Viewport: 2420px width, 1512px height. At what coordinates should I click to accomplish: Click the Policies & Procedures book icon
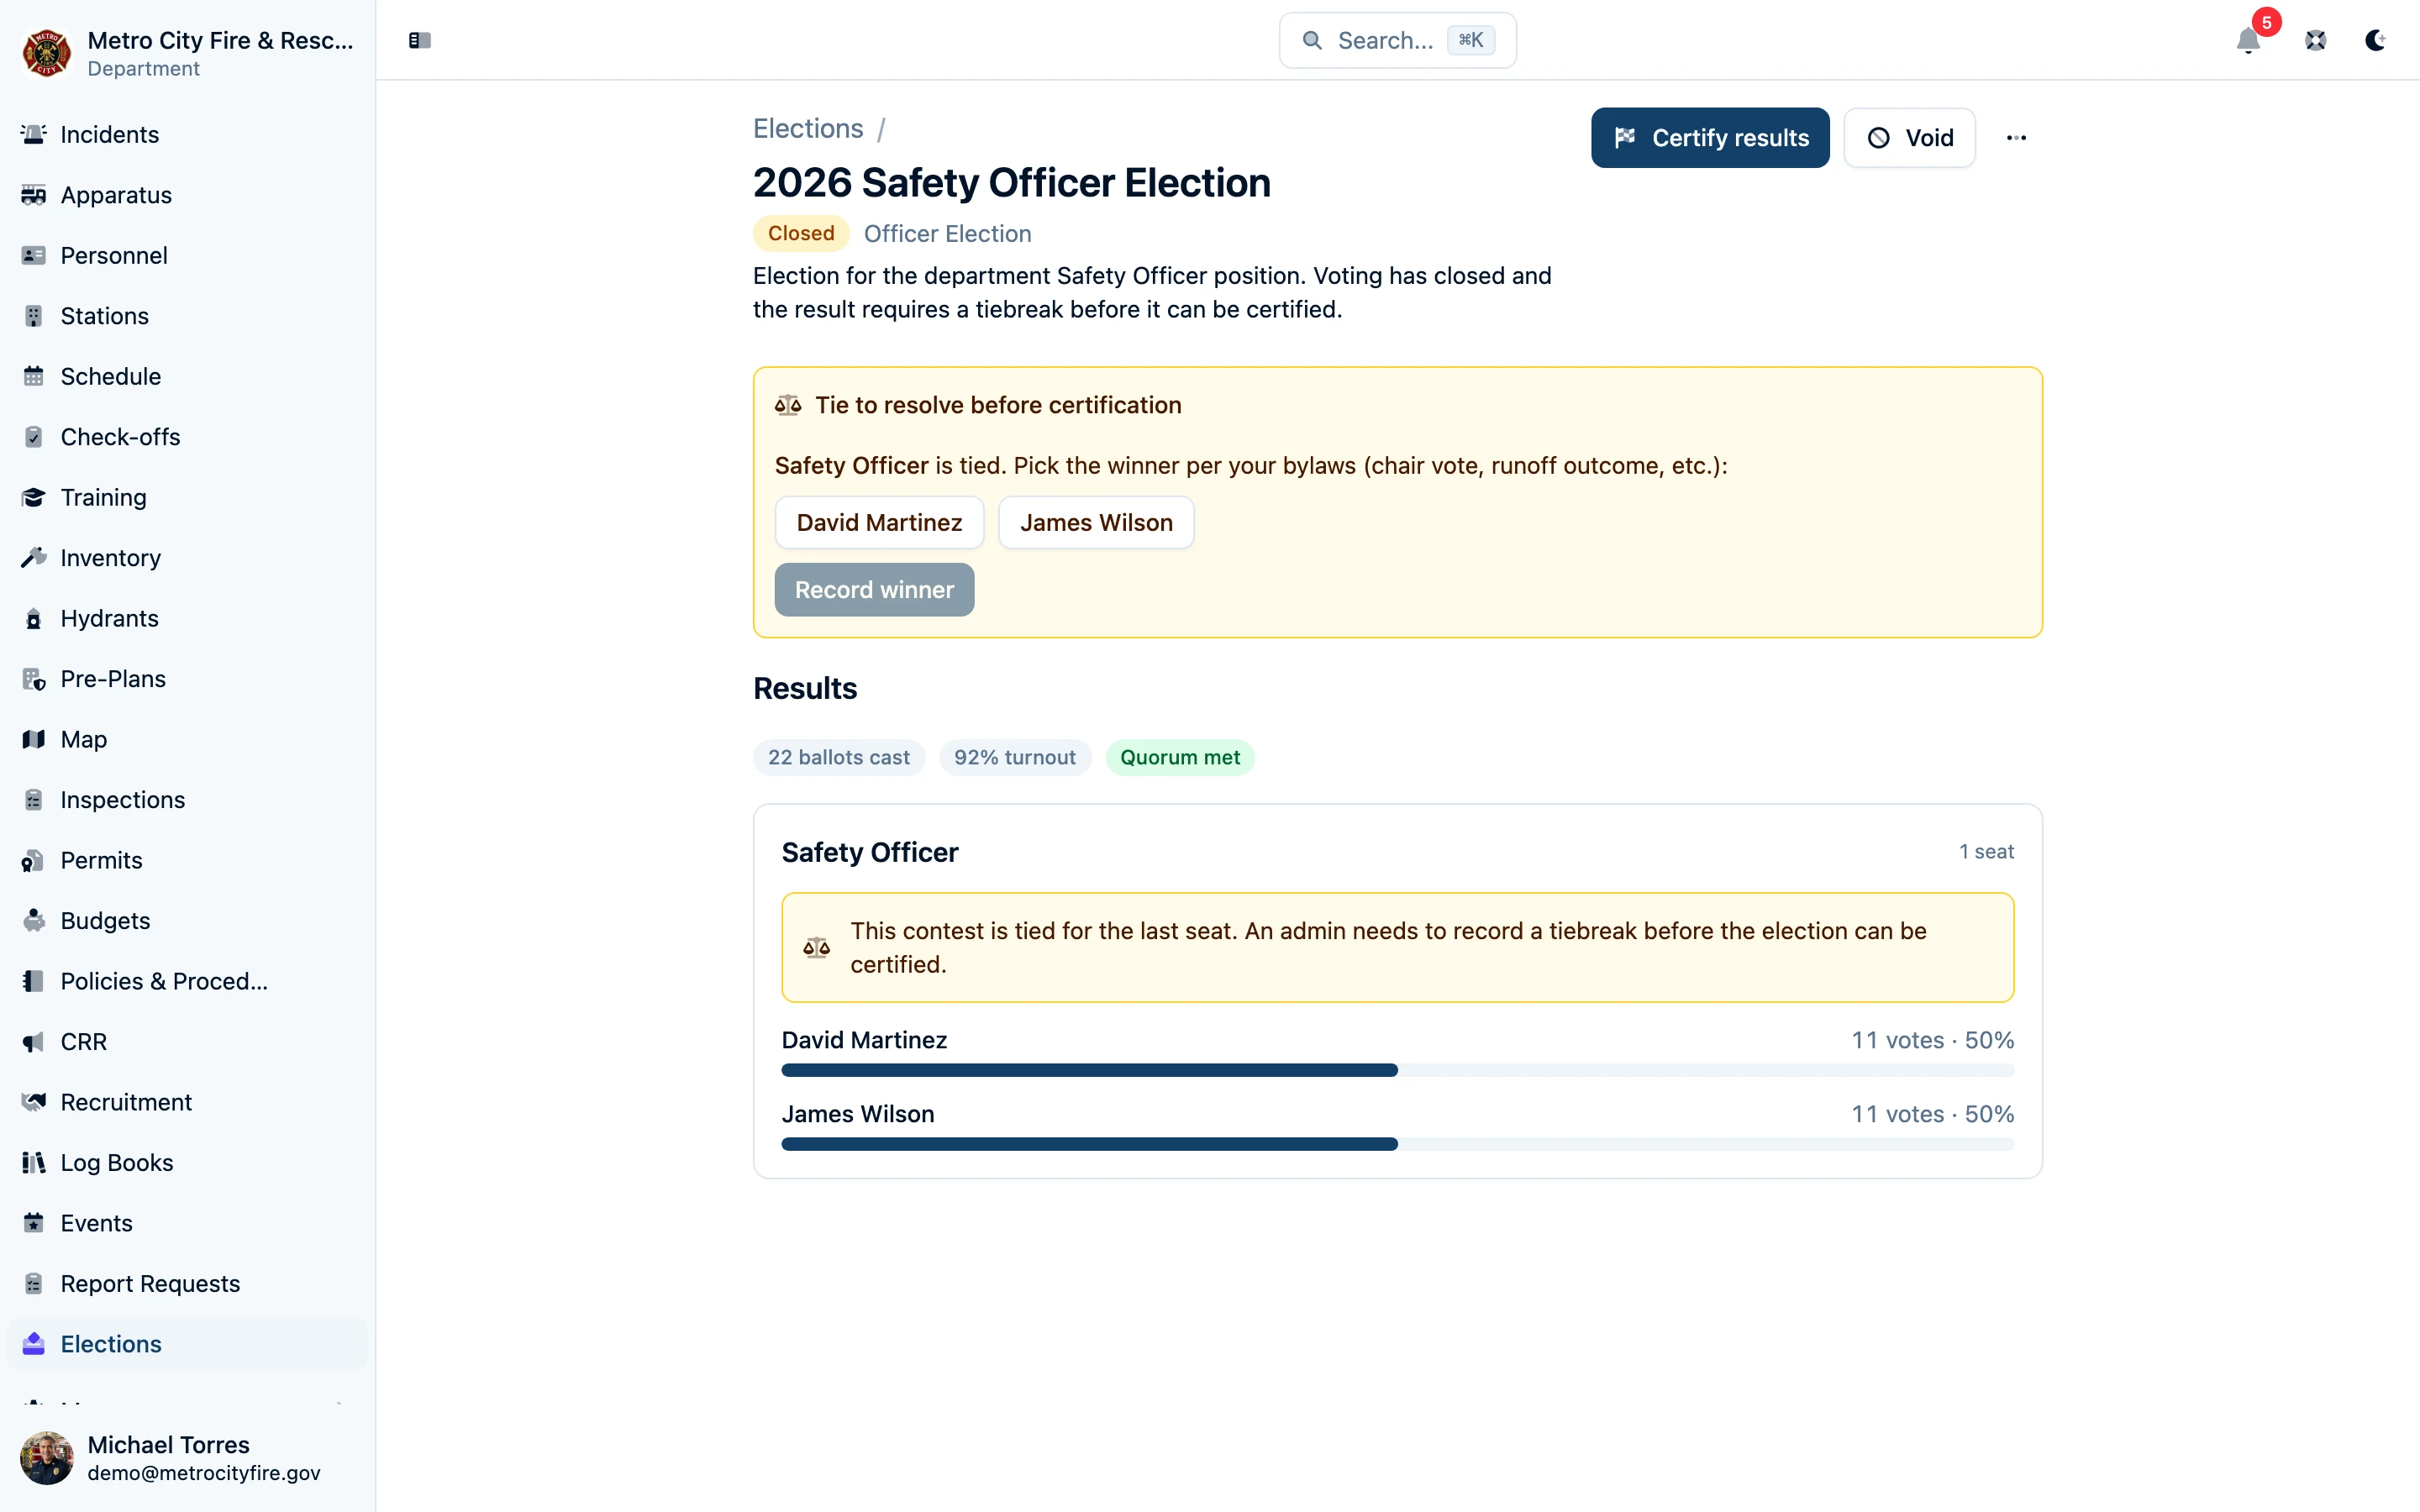pyautogui.click(x=34, y=981)
